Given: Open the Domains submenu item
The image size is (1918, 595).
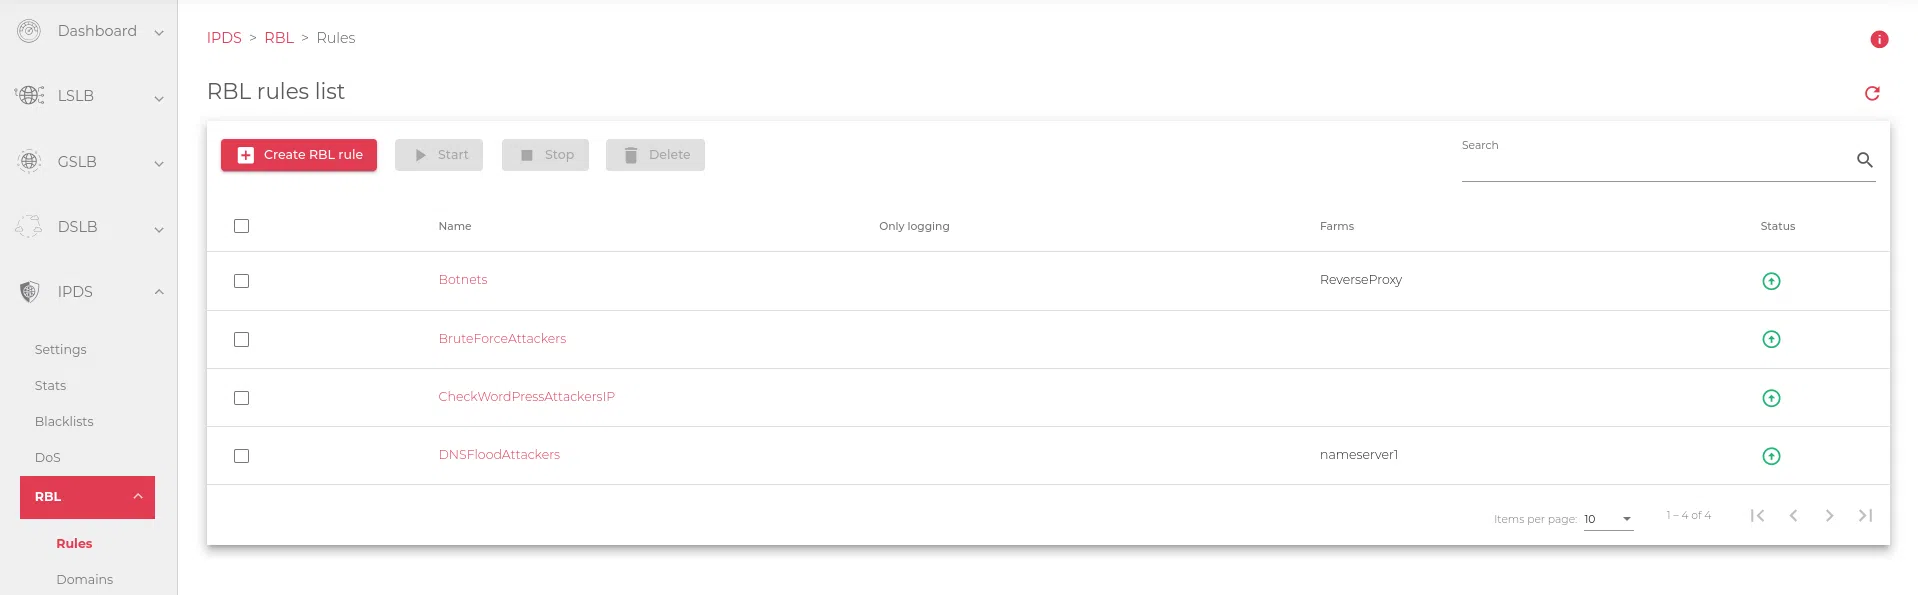Looking at the screenshot, I should [84, 580].
